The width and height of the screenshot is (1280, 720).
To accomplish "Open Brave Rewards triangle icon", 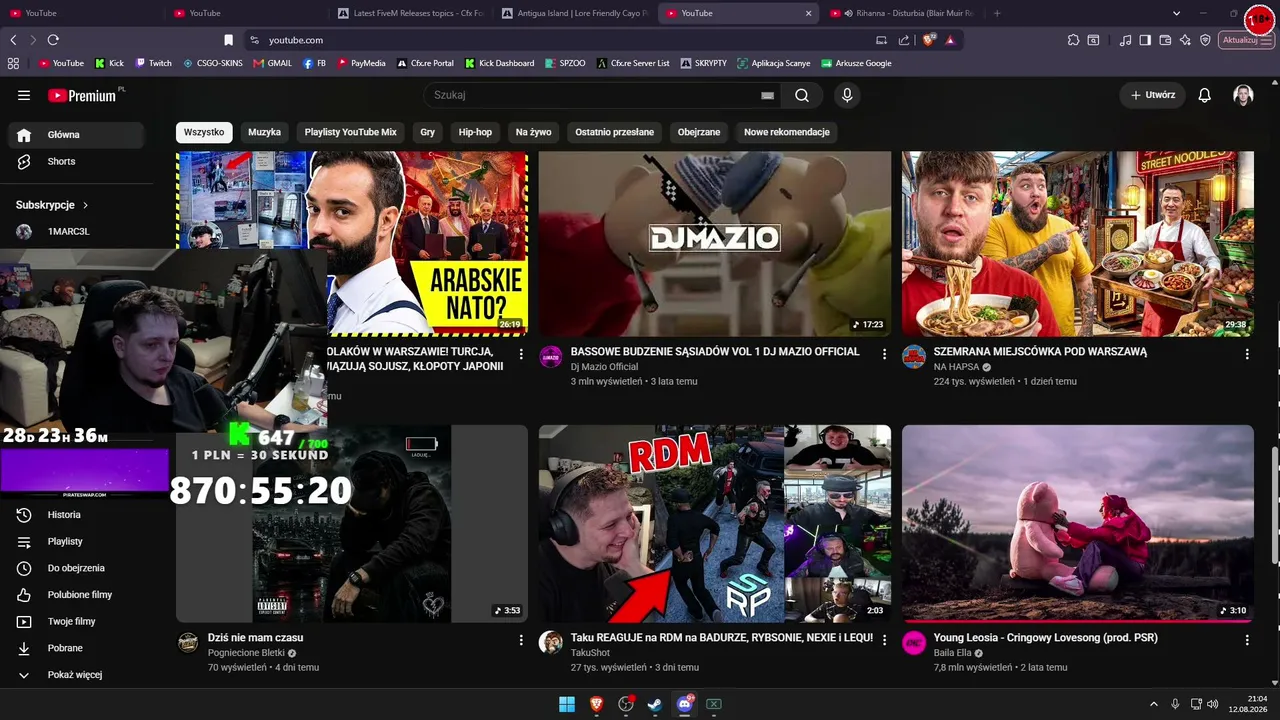I will pos(949,40).
